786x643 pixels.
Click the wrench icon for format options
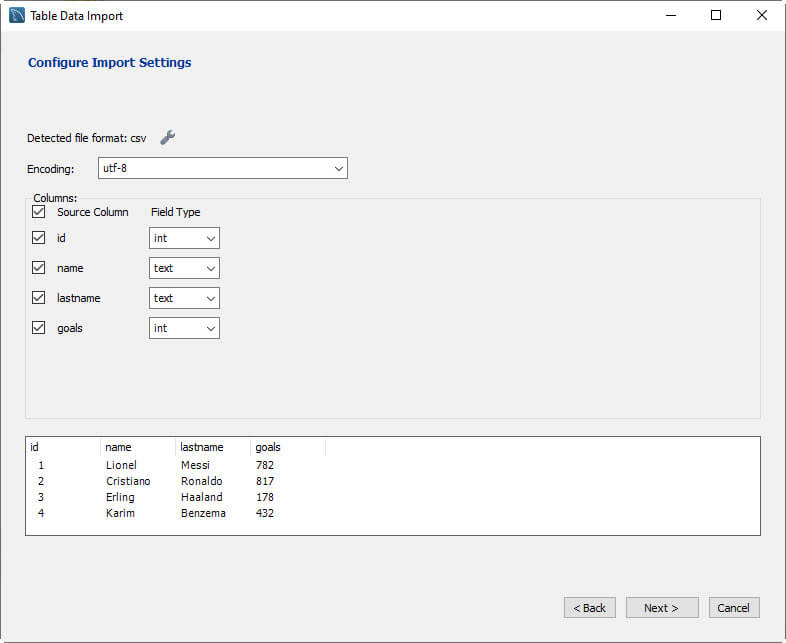pyautogui.click(x=168, y=138)
